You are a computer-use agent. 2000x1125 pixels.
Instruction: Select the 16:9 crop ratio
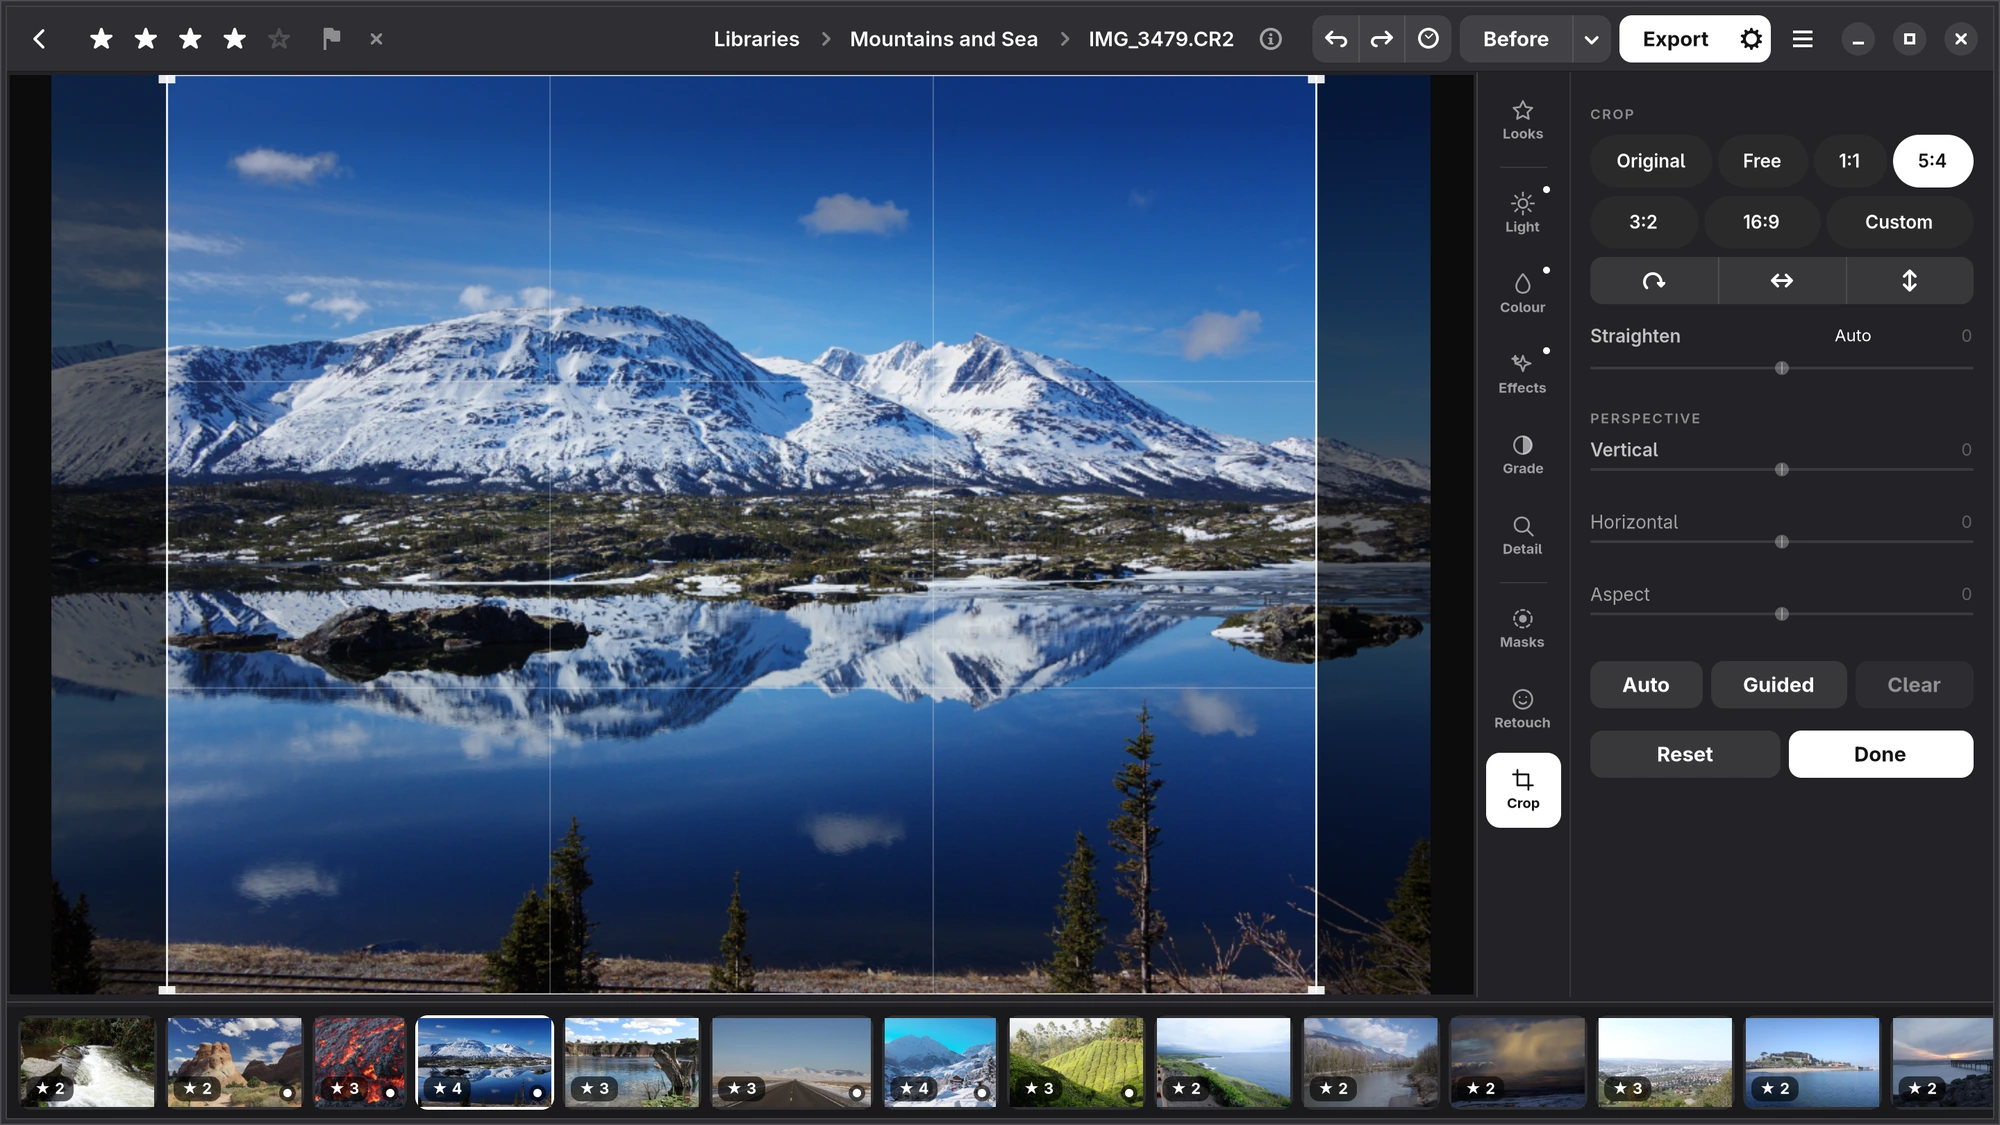coord(1761,222)
